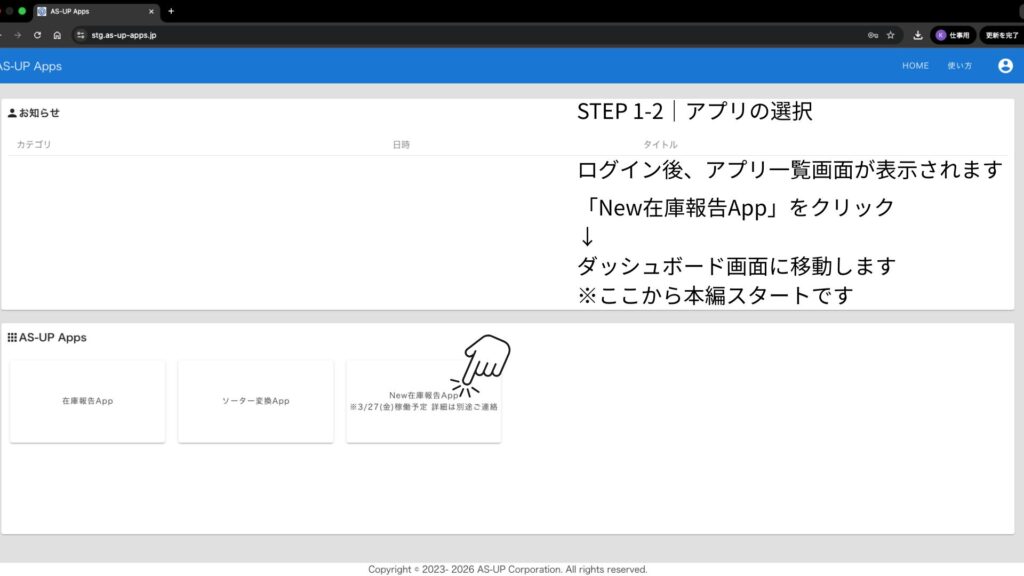The image size is (1024, 576).
Task: Close the AS-UP Apps browser tab
Action: [151, 11]
